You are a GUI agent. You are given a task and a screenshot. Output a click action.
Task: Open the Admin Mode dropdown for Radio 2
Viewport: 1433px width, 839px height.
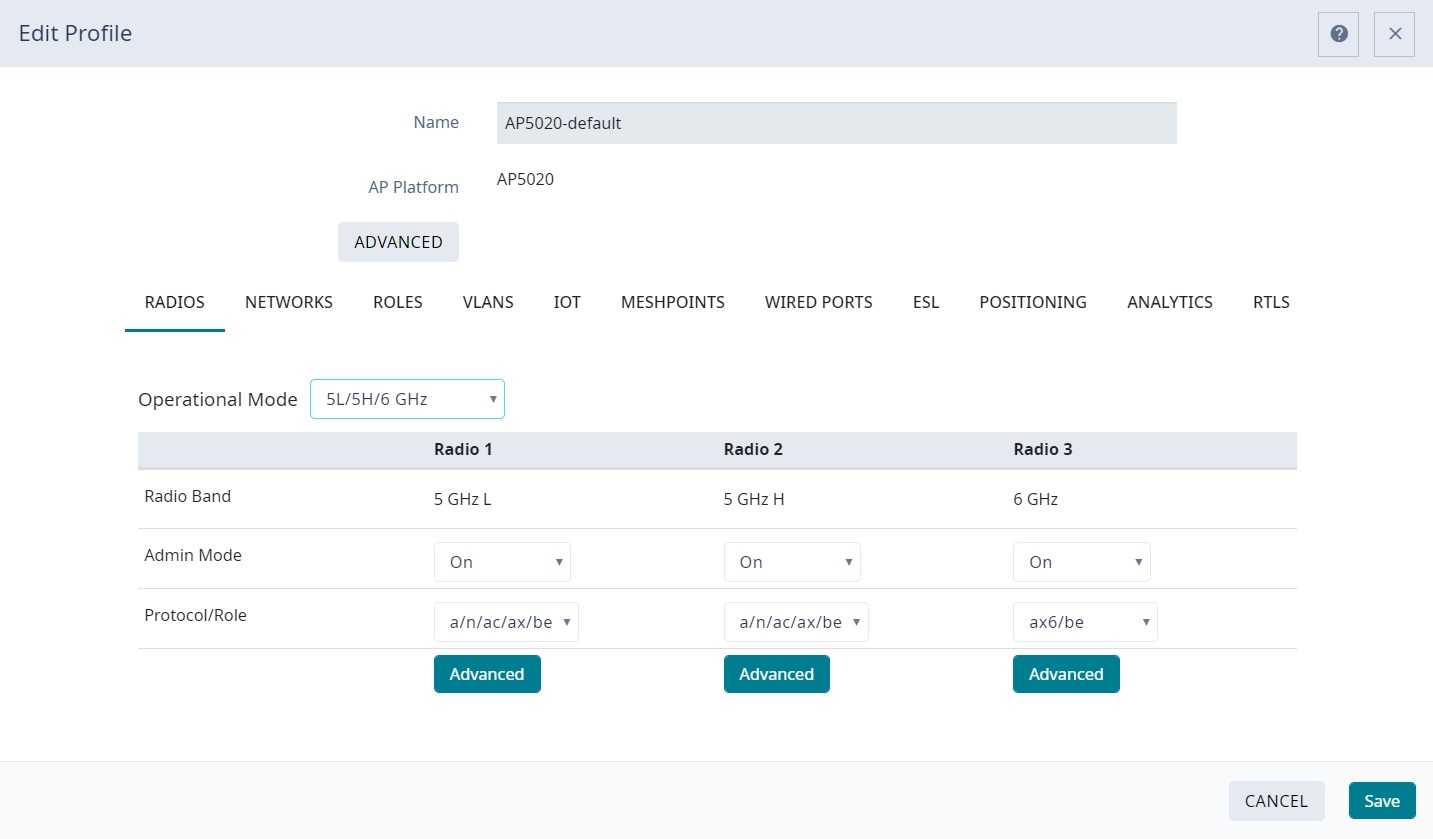click(792, 561)
